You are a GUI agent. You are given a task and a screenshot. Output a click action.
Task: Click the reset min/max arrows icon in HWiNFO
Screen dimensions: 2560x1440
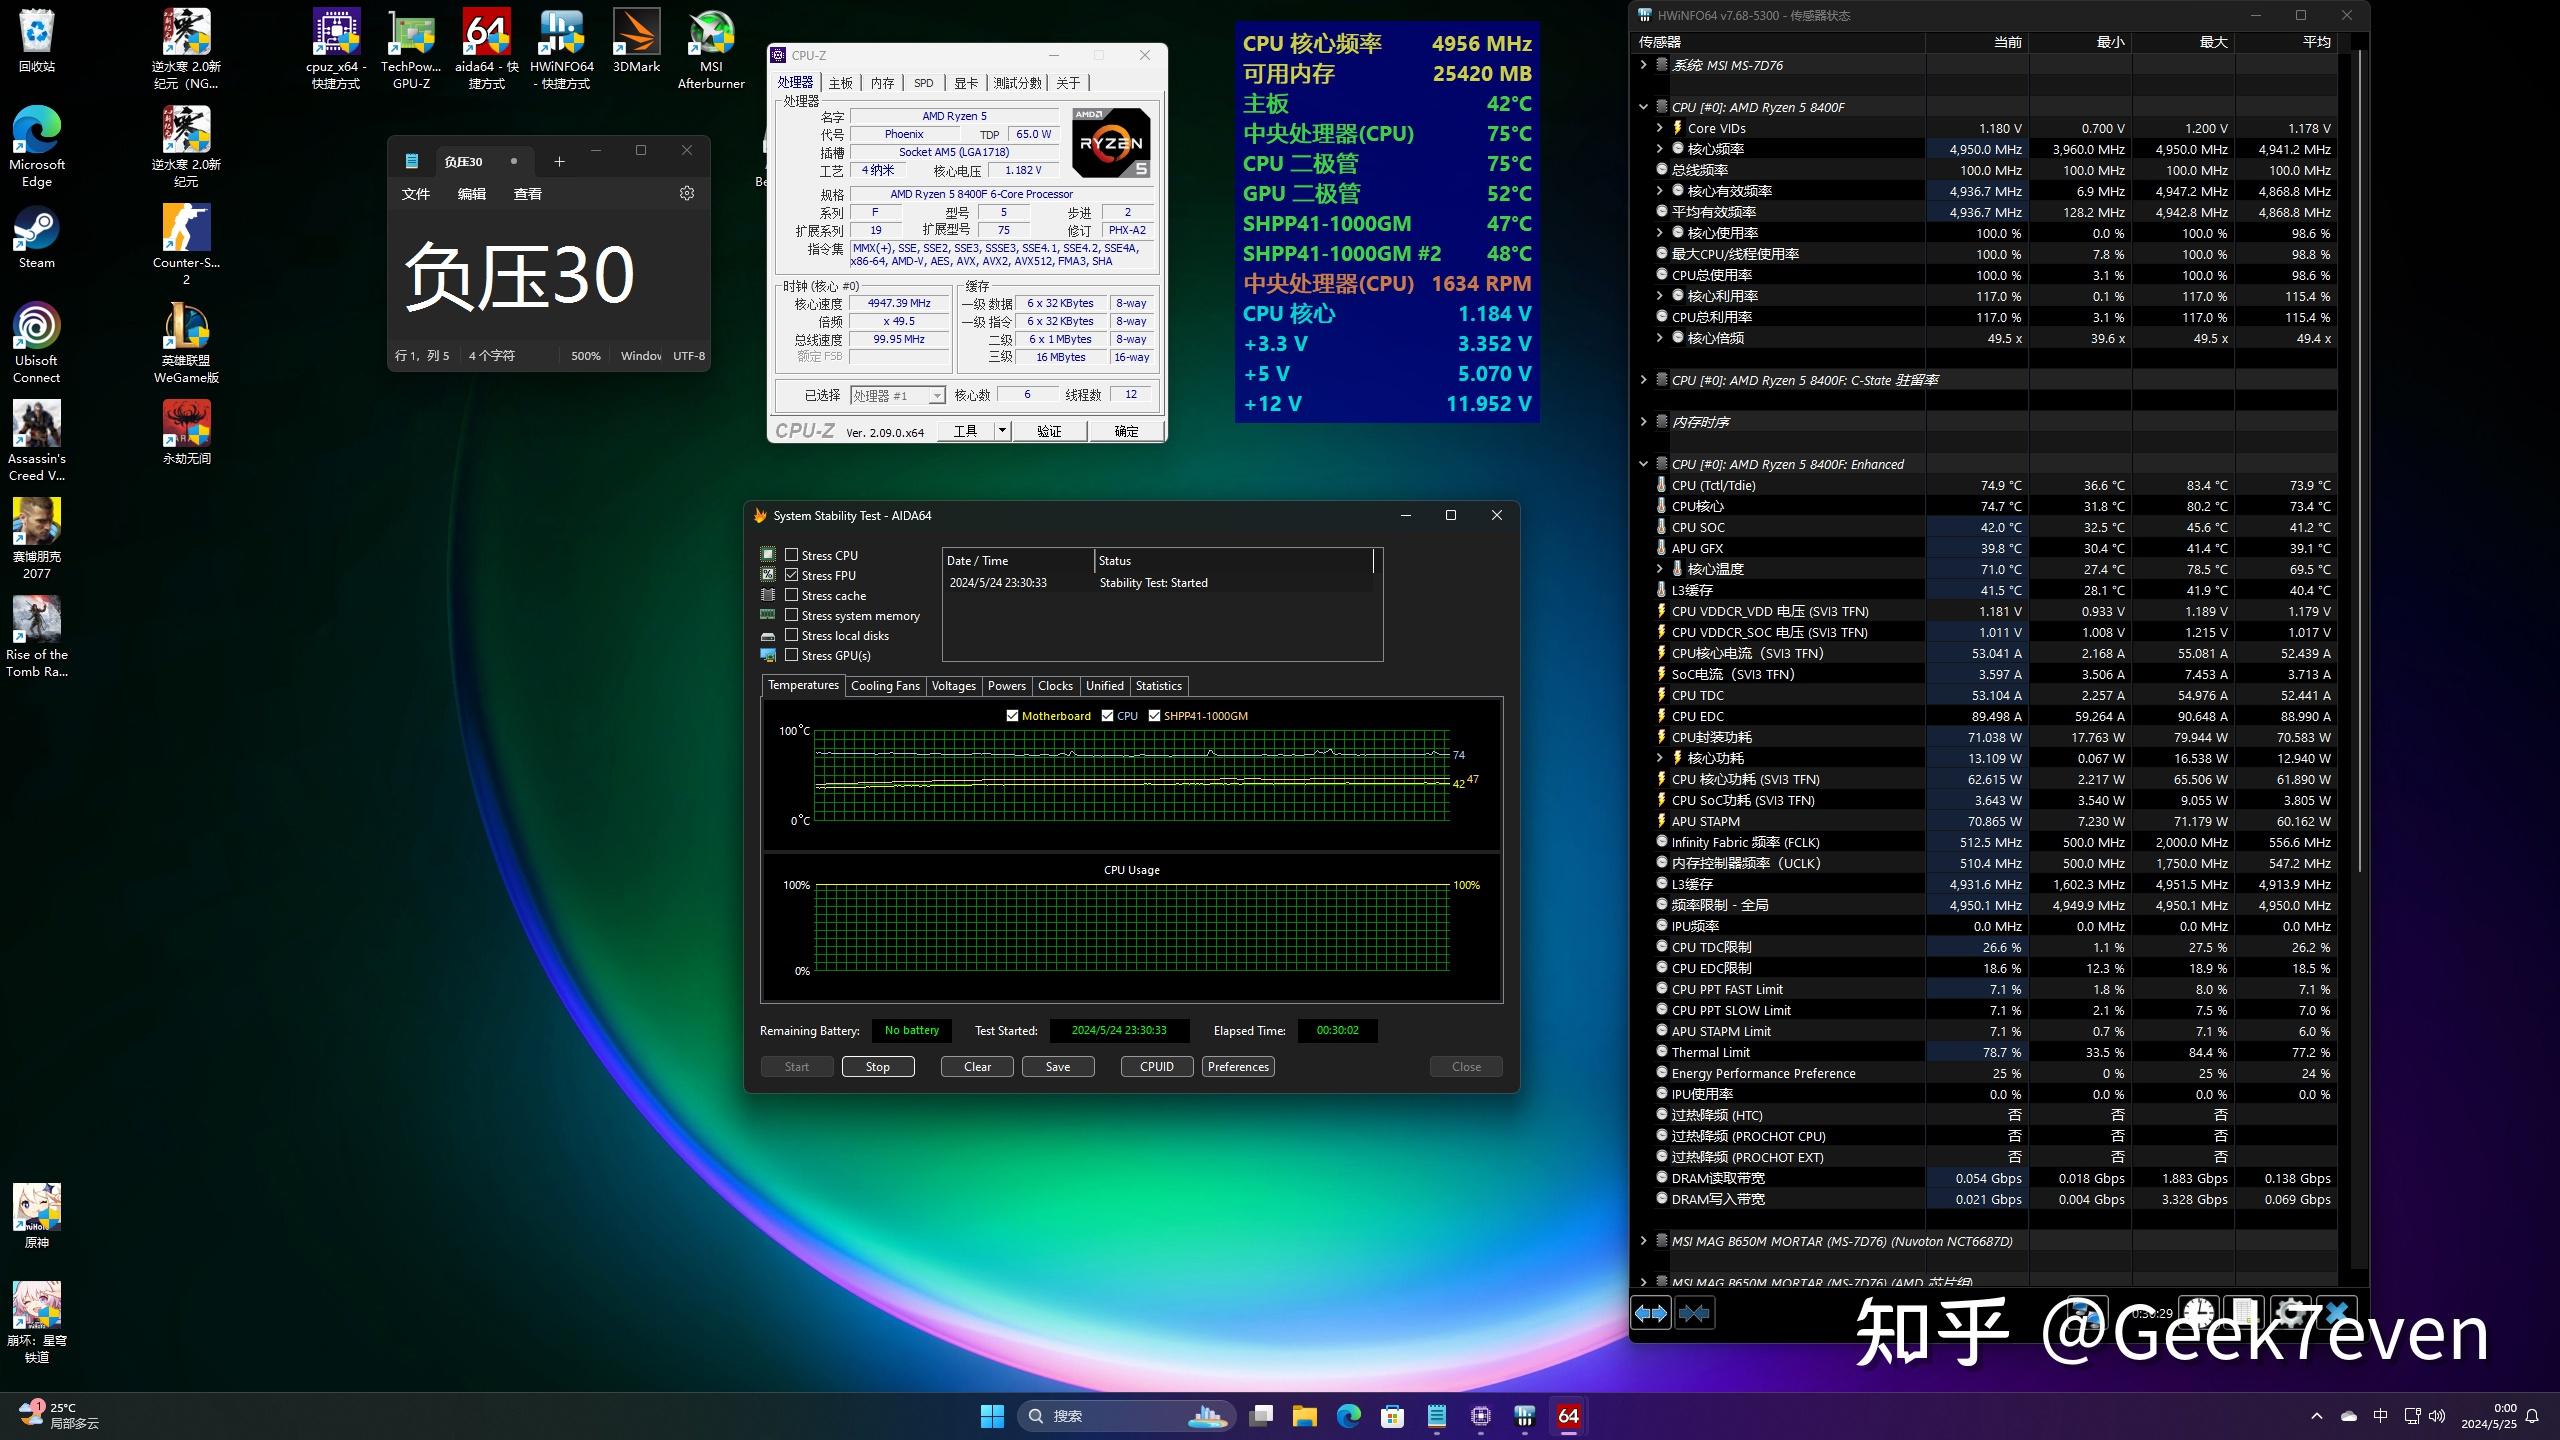pyautogui.click(x=1695, y=1312)
